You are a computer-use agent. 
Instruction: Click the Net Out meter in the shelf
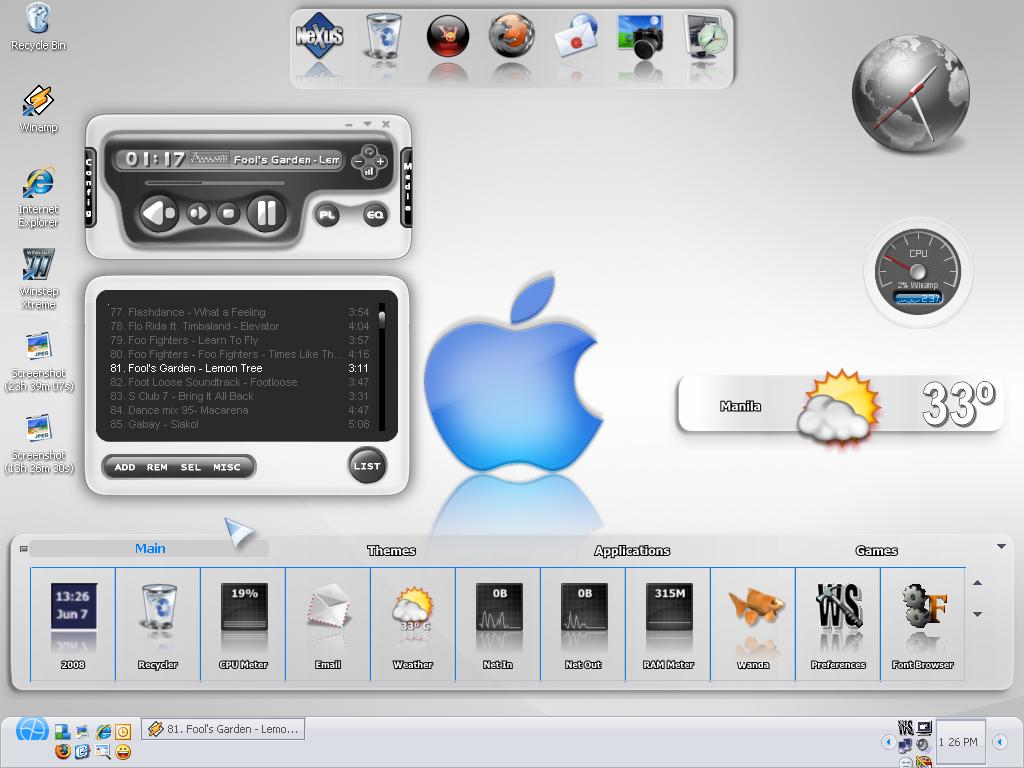583,625
